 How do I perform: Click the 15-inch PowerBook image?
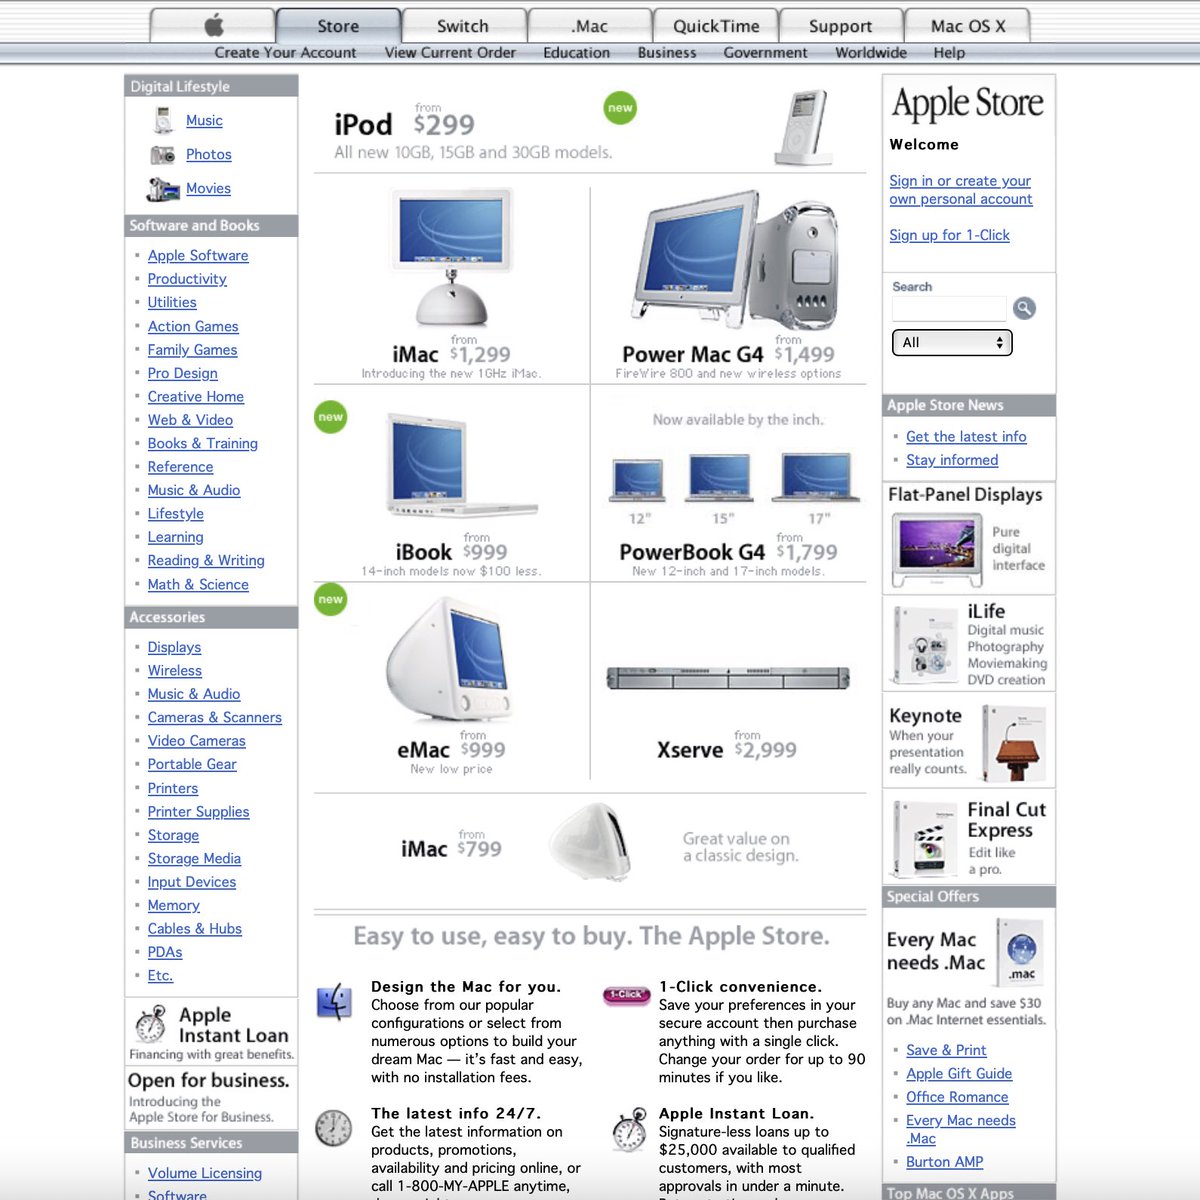click(x=720, y=478)
